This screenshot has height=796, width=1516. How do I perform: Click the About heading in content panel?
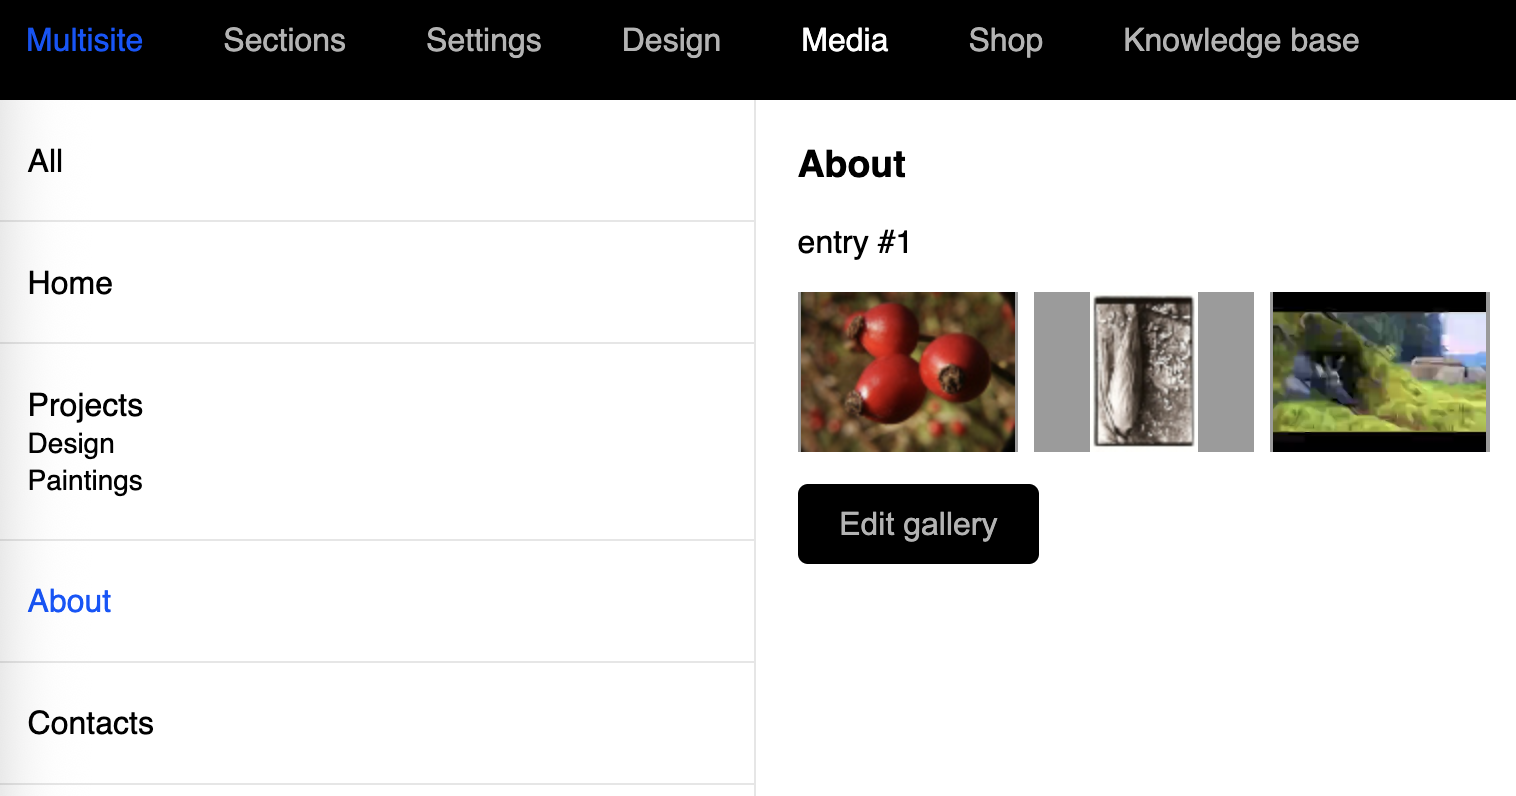click(852, 164)
